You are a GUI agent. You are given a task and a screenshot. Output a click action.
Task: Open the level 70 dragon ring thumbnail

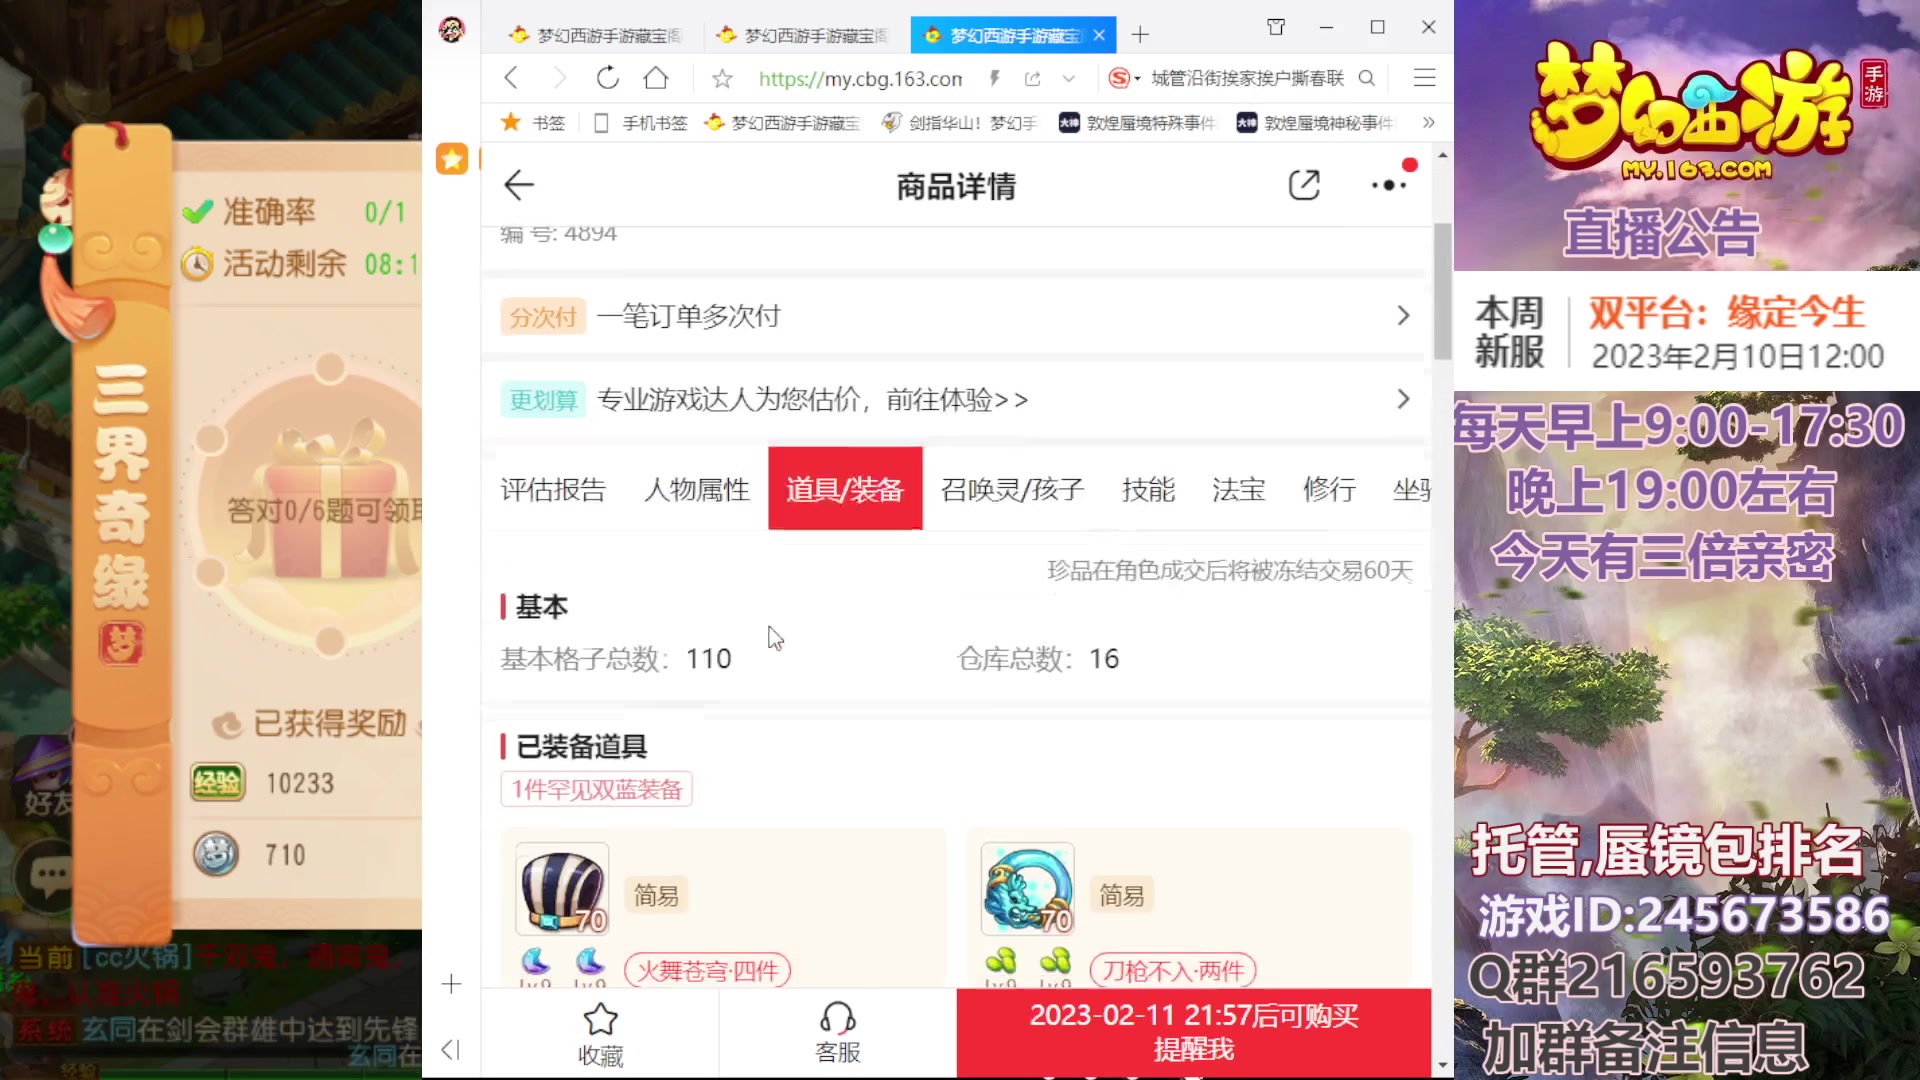1028,889
